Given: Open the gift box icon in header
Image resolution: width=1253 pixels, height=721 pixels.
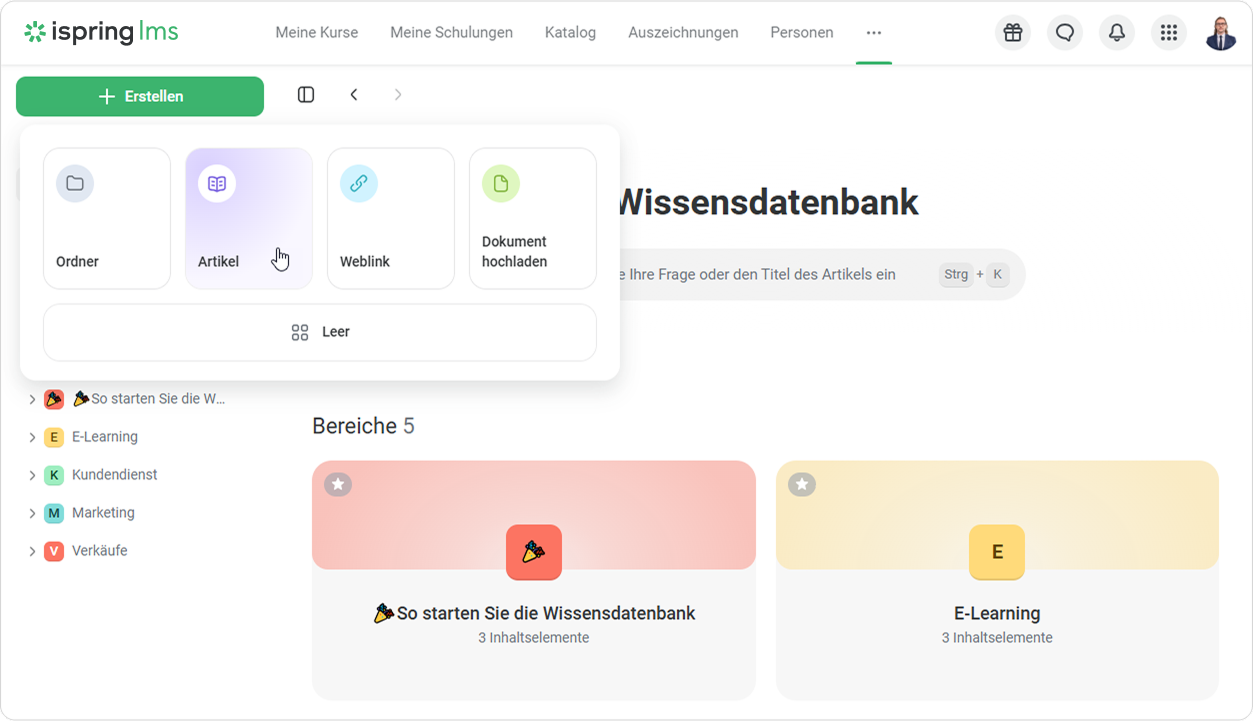Looking at the screenshot, I should 1013,33.
